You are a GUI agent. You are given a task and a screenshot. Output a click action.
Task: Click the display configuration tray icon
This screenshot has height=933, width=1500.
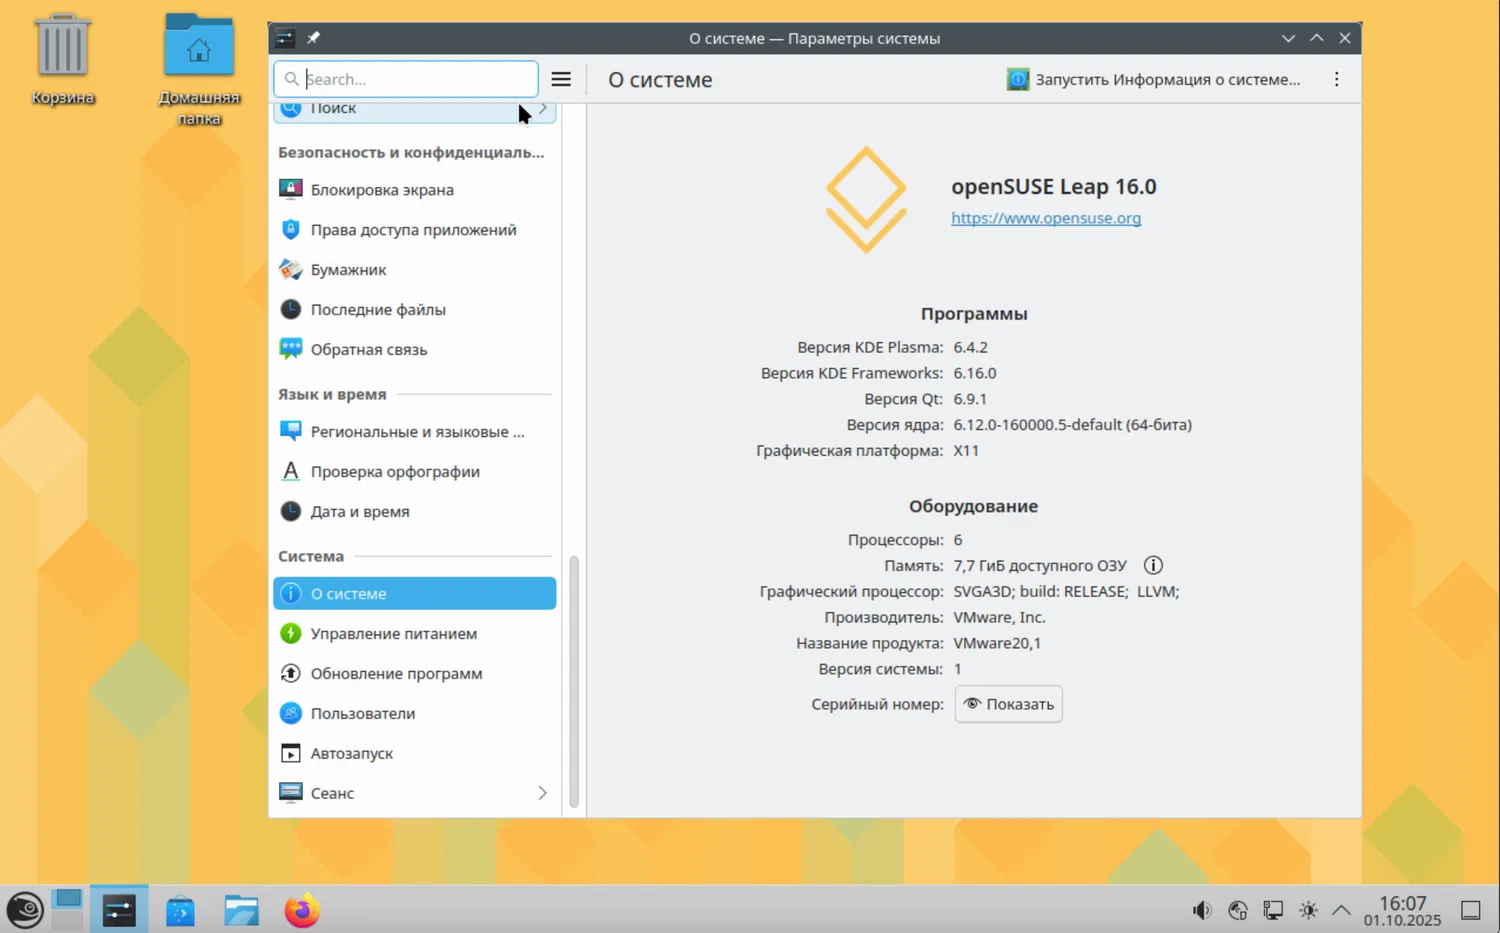[x=1273, y=910]
